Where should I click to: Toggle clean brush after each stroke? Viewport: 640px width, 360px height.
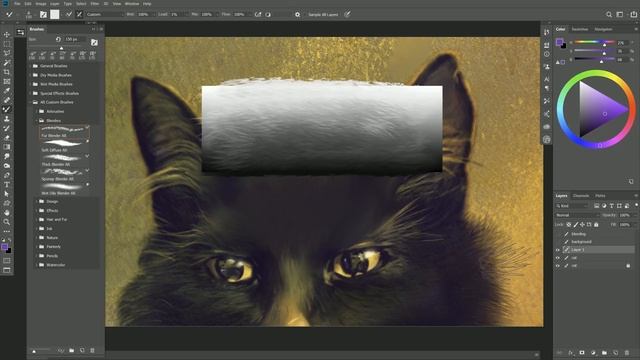[80, 14]
